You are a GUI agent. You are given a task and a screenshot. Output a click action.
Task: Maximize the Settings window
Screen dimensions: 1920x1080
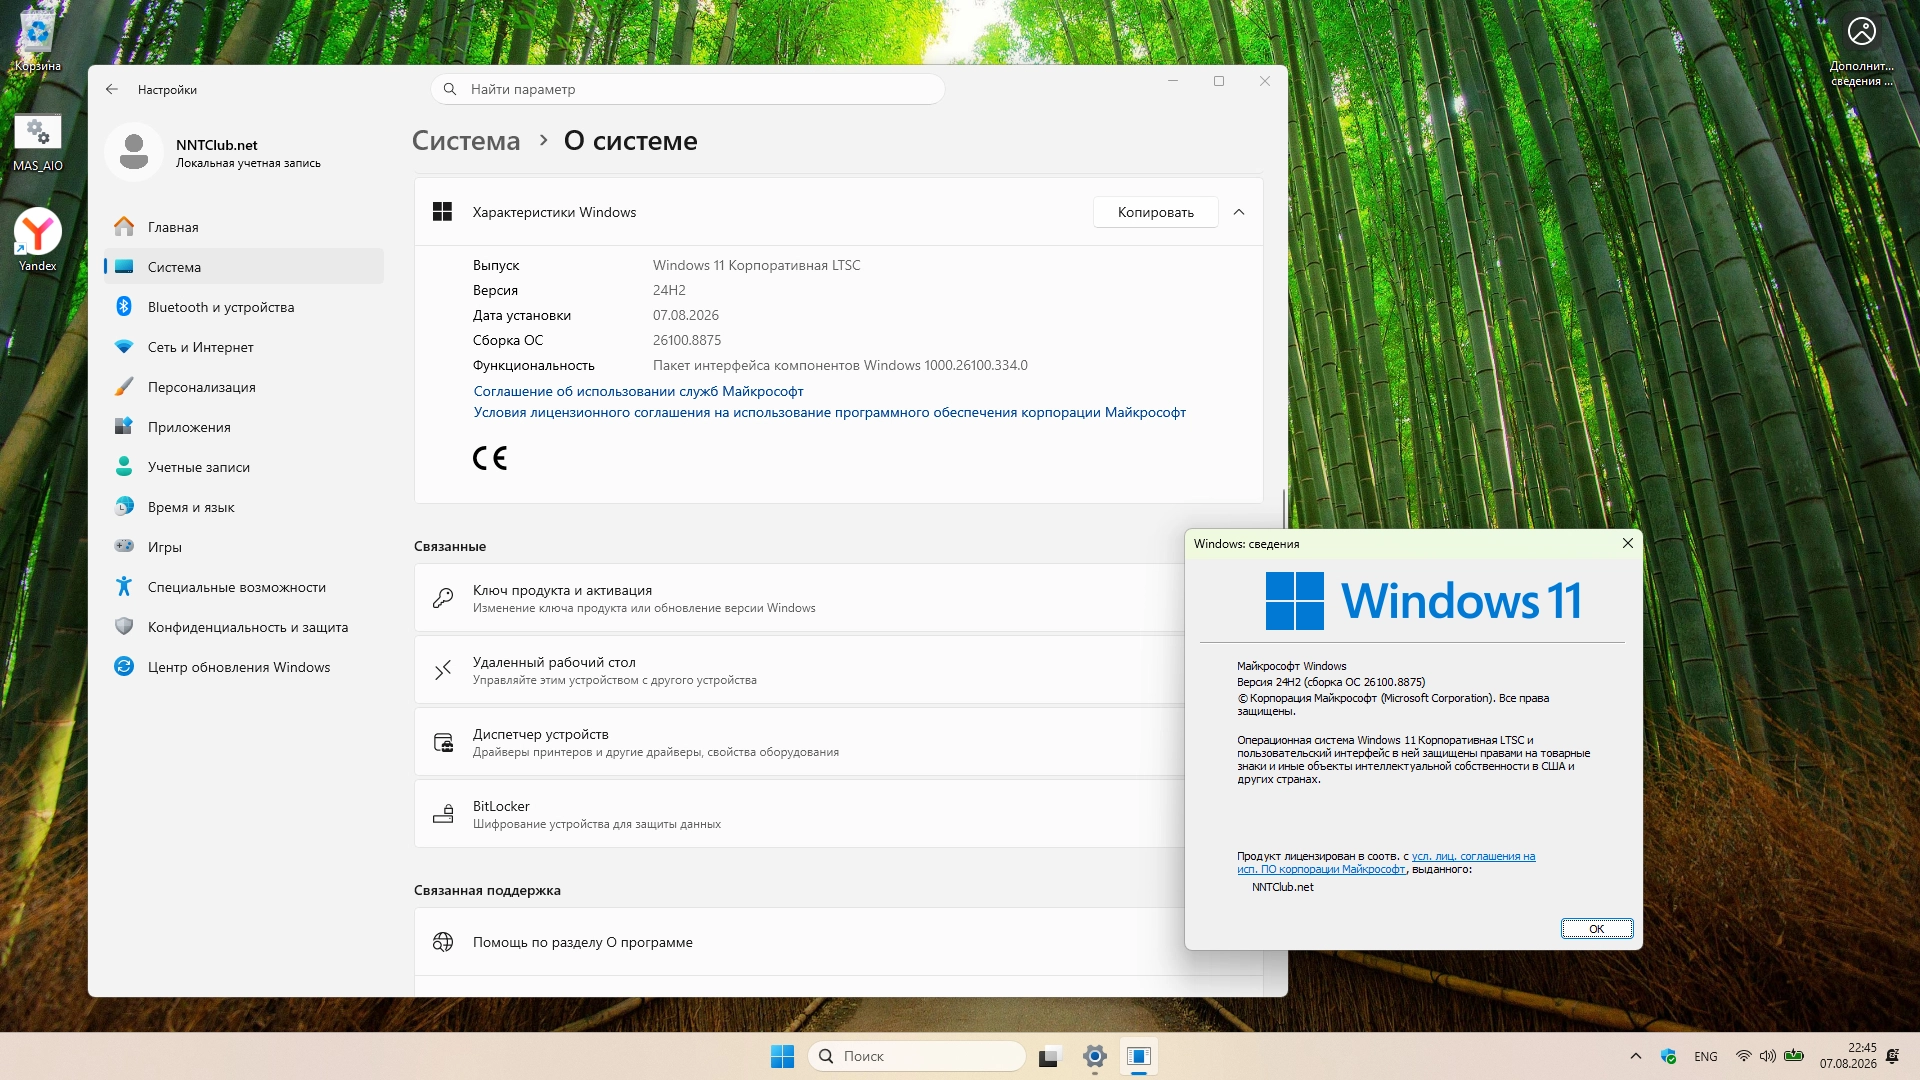pyautogui.click(x=1219, y=81)
